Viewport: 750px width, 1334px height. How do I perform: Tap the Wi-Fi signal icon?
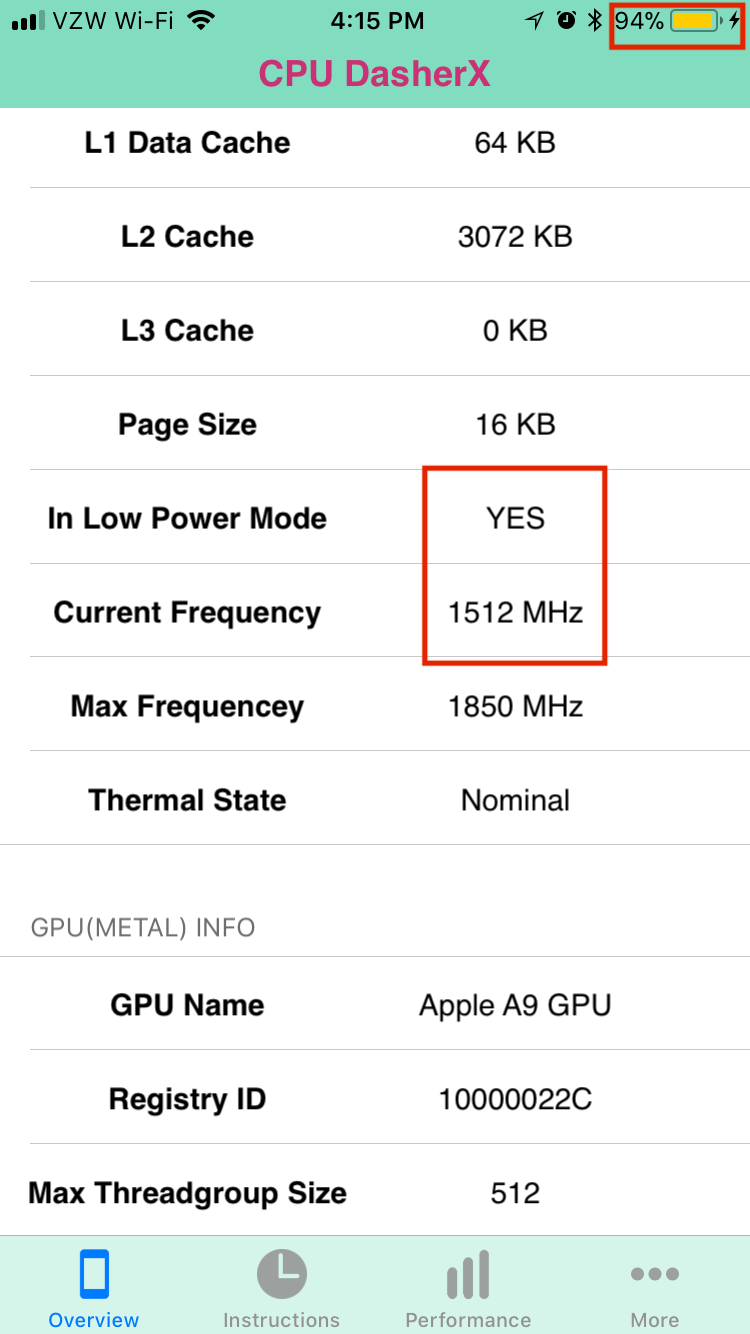click(x=201, y=20)
